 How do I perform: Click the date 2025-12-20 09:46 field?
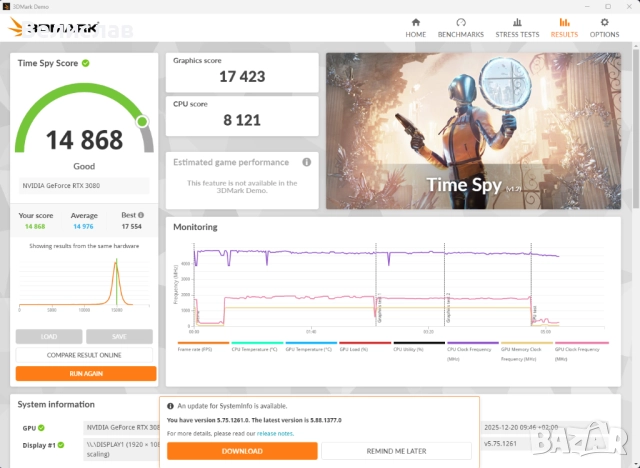point(521,428)
